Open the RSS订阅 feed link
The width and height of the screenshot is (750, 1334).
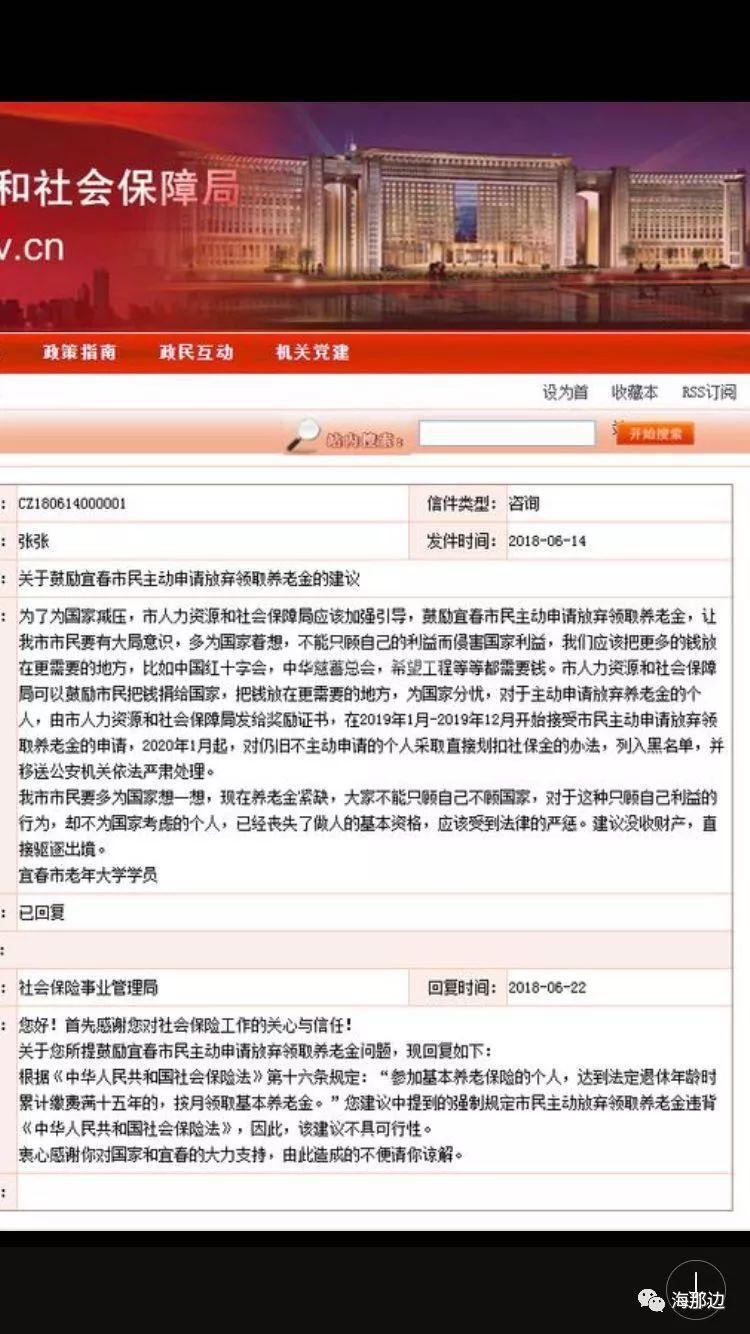click(708, 393)
